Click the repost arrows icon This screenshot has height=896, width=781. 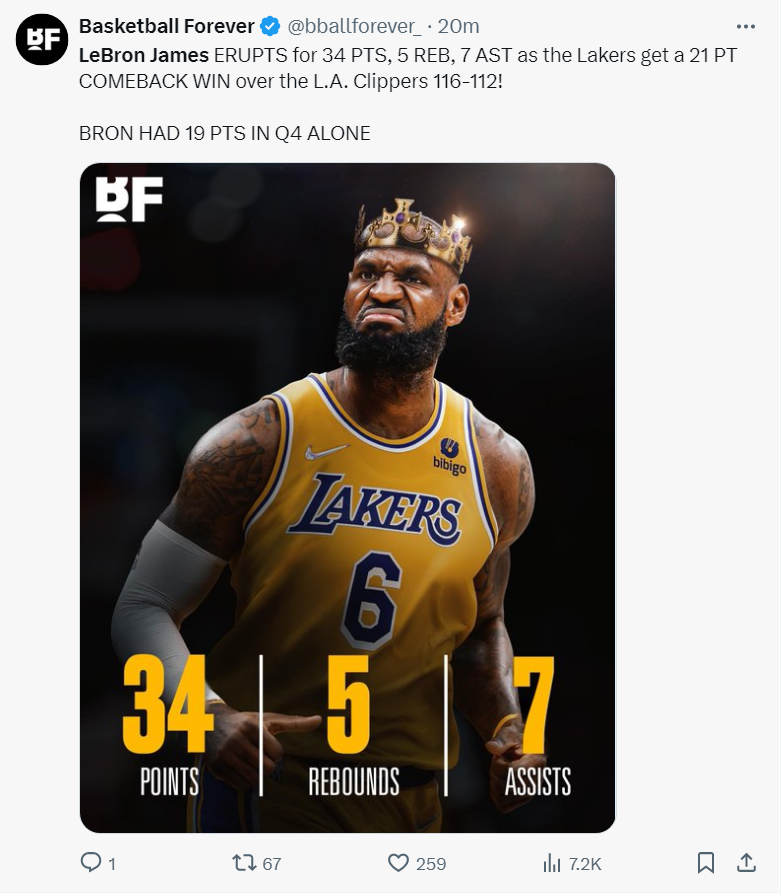[x=244, y=863]
